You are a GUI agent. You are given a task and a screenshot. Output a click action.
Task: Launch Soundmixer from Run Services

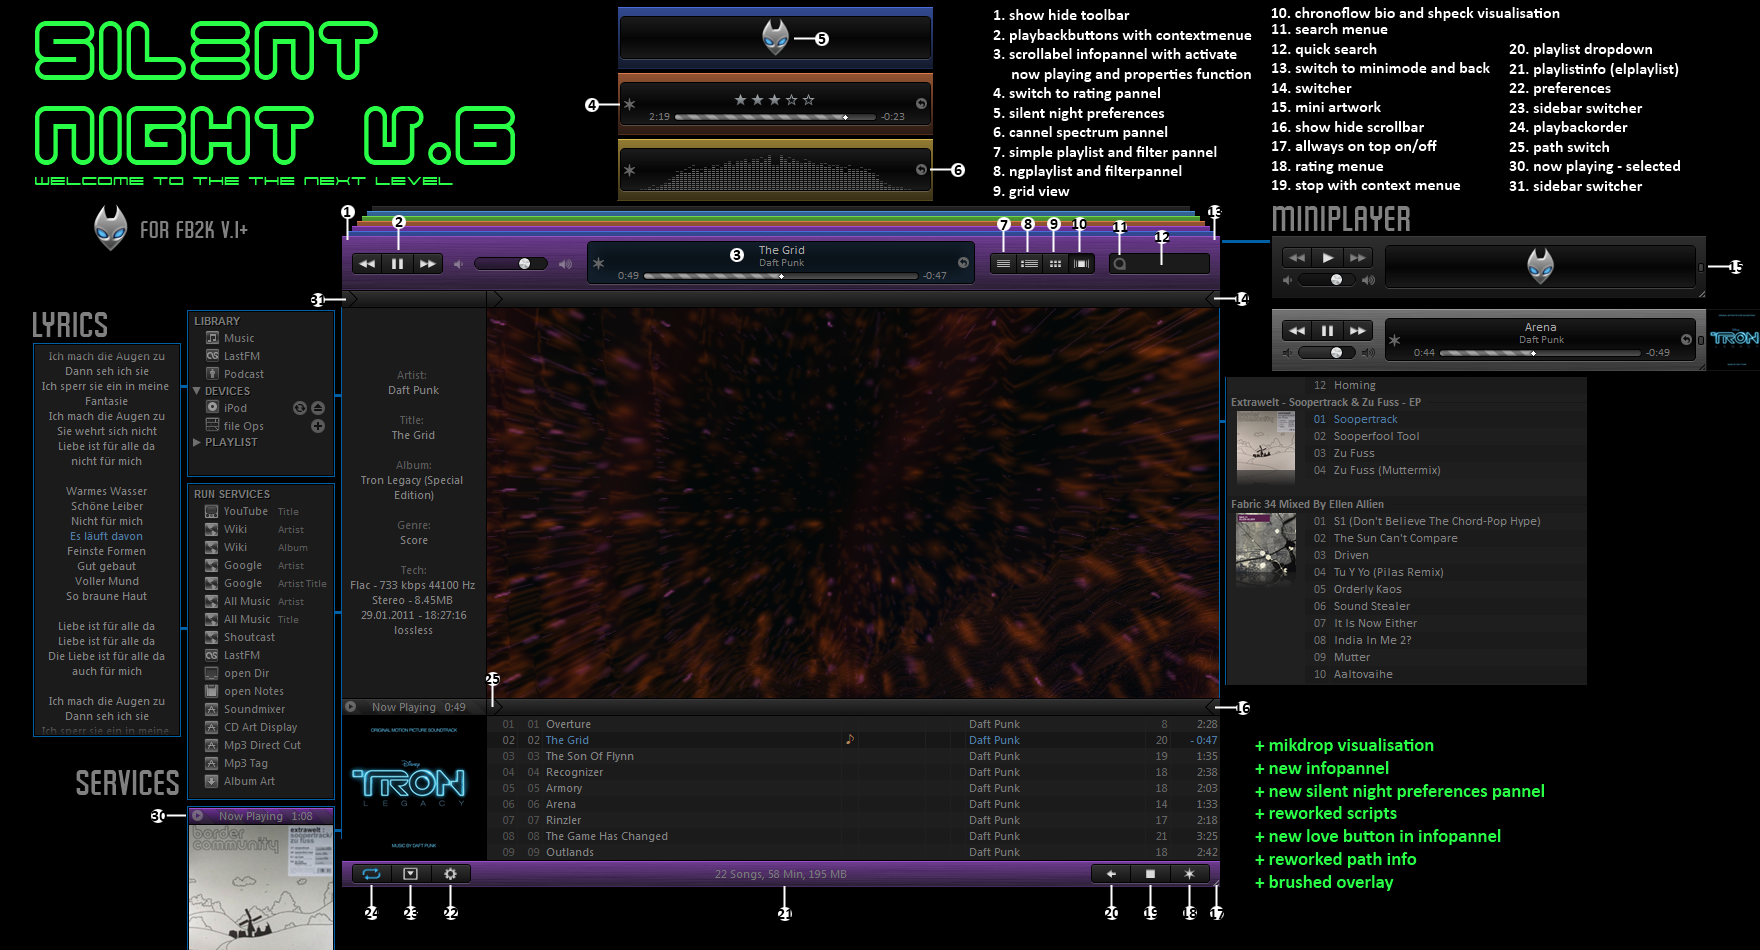254,709
